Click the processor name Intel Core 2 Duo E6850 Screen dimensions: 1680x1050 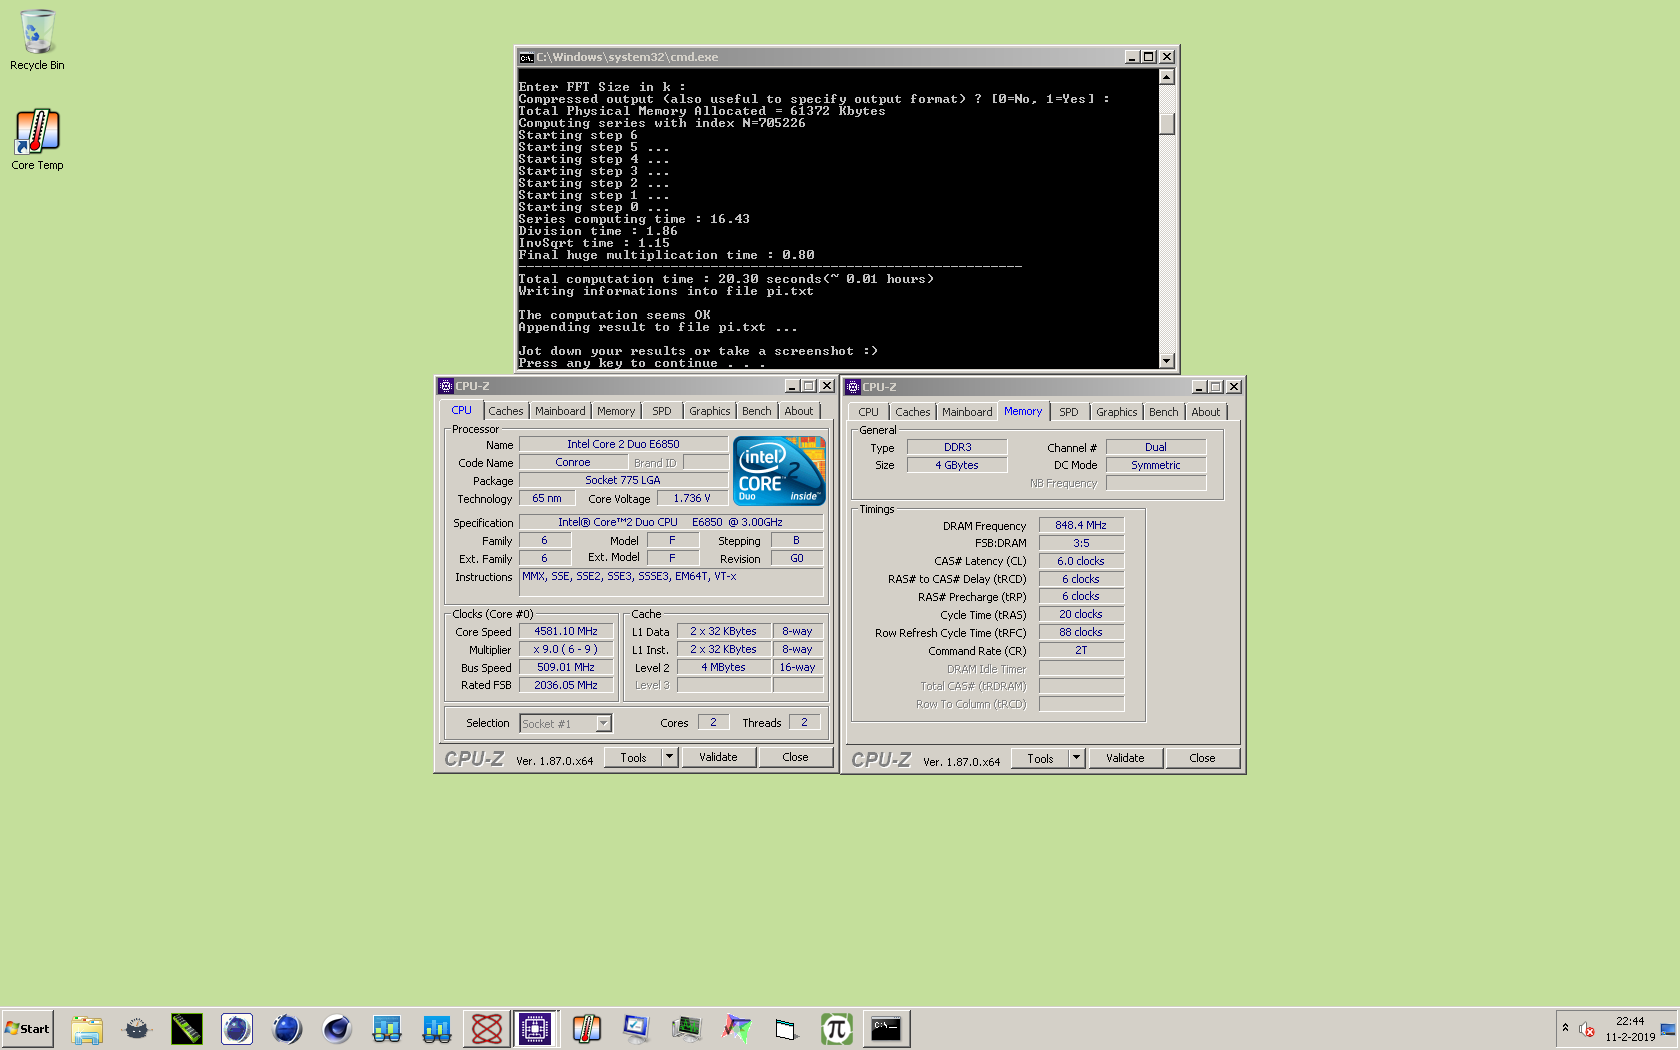tap(623, 444)
